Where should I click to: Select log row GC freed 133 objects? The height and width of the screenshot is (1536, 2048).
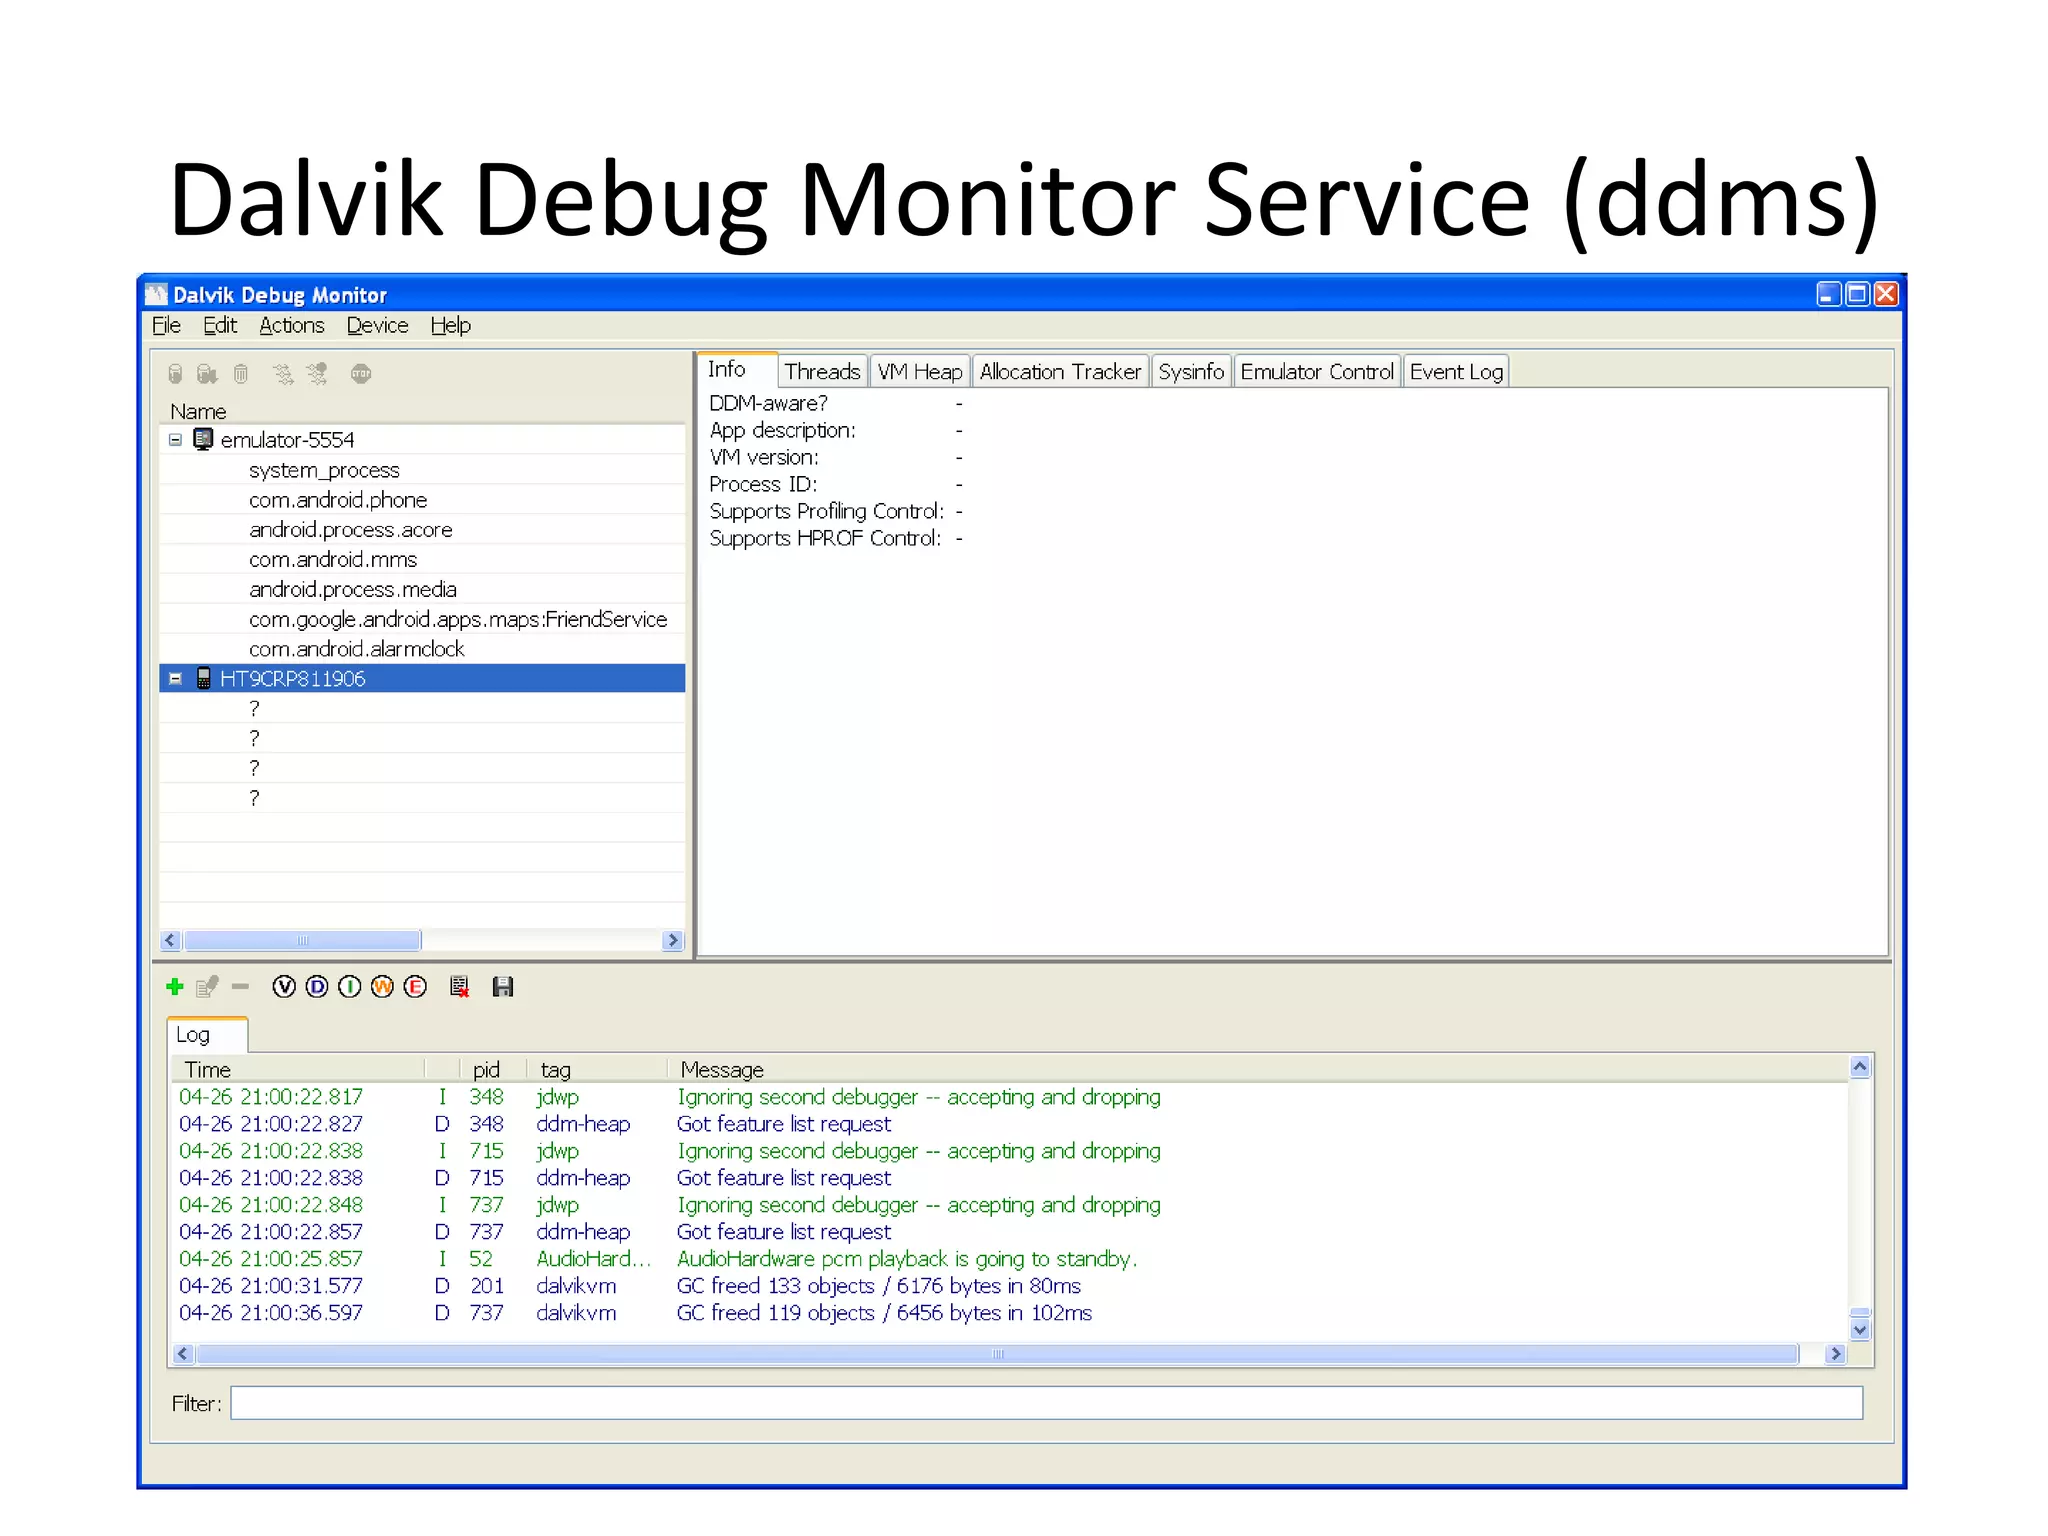coord(1010,1286)
